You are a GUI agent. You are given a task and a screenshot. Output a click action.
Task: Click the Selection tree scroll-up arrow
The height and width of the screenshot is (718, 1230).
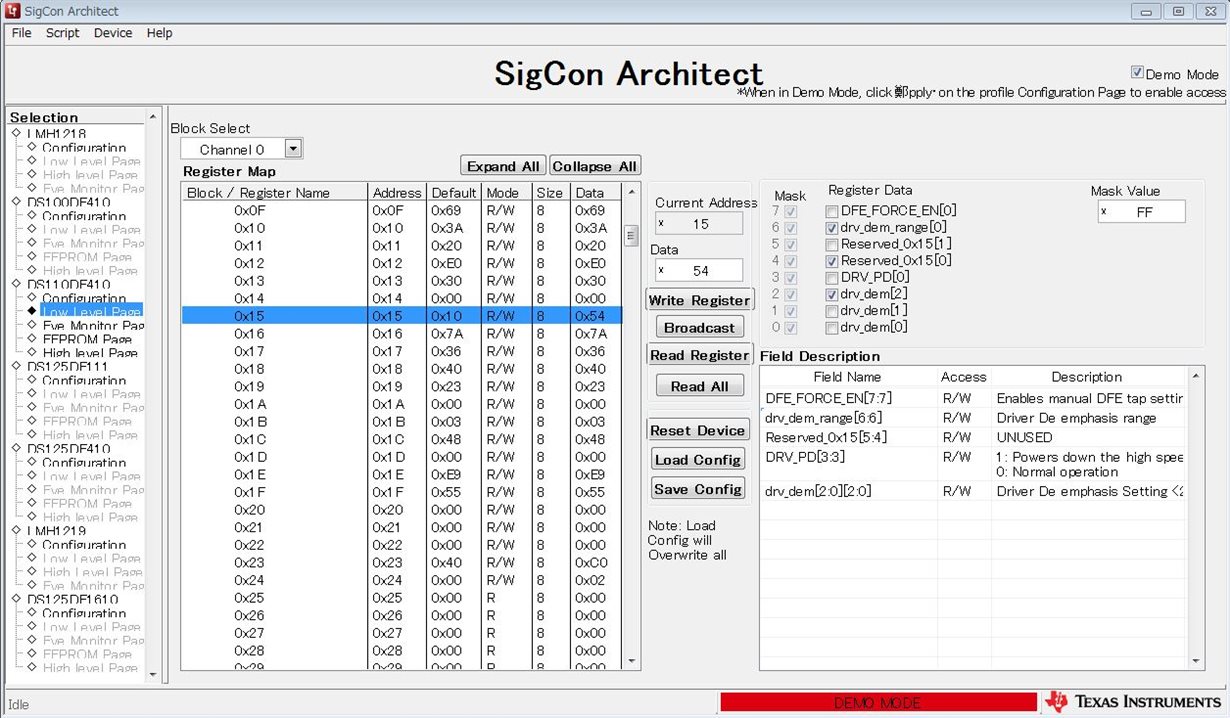tap(153, 116)
